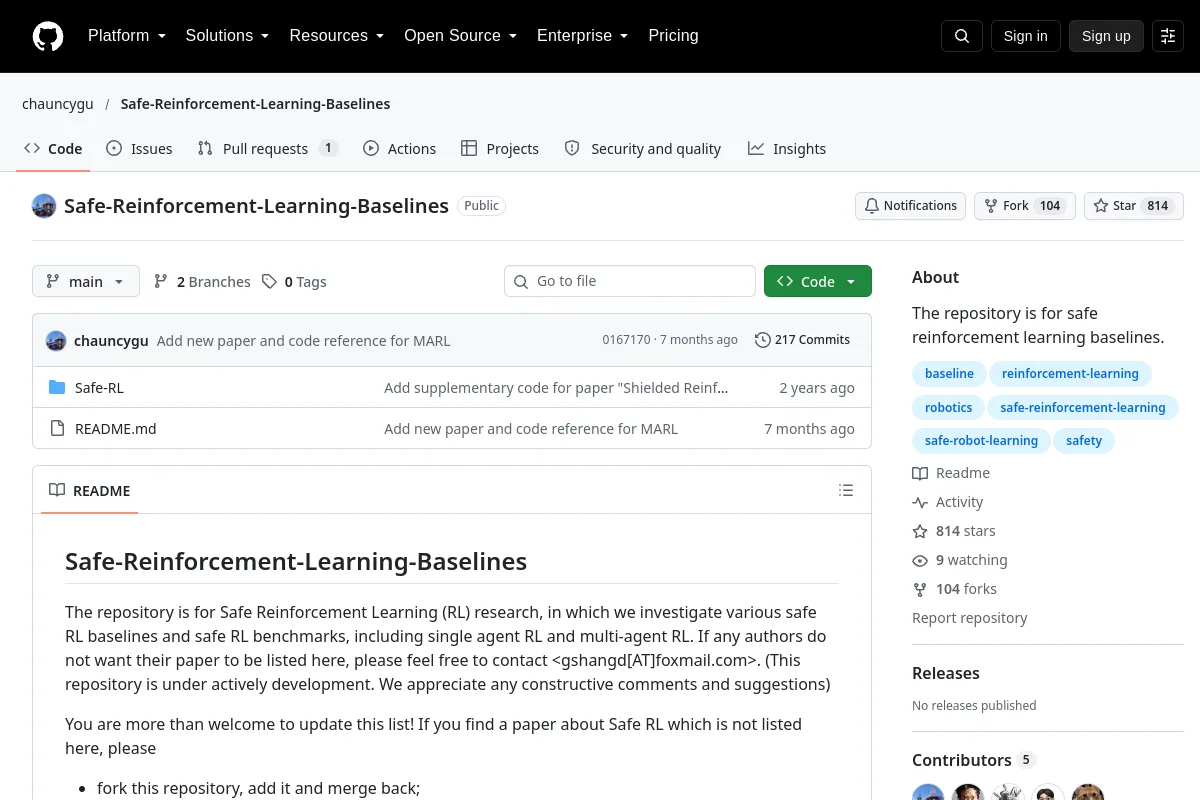
Task: Open the Safe-RL folder name
Action: (x=99, y=388)
